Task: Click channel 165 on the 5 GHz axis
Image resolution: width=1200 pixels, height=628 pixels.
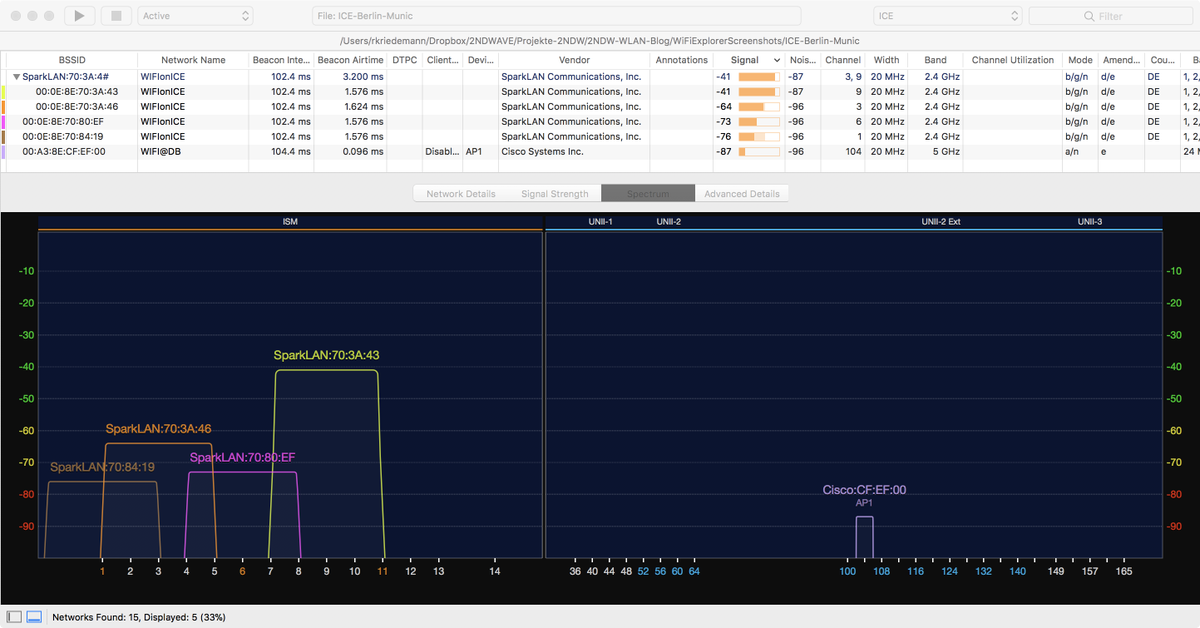Action: (1122, 571)
